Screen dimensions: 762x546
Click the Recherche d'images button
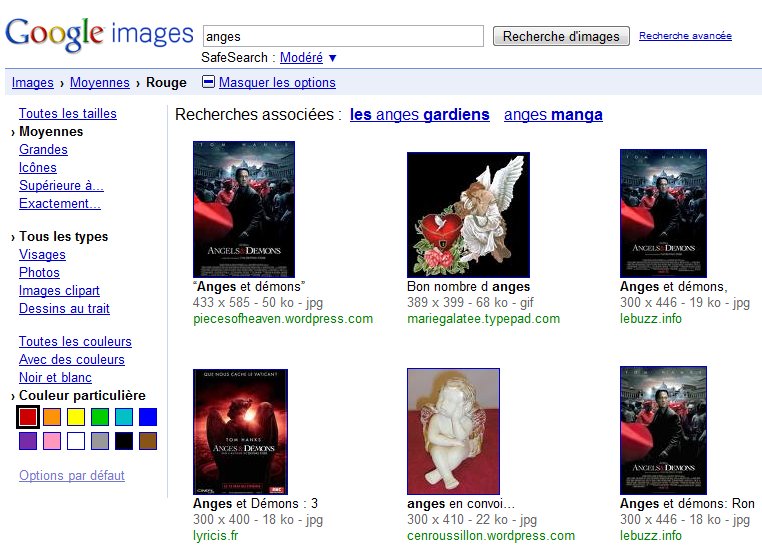[561, 36]
